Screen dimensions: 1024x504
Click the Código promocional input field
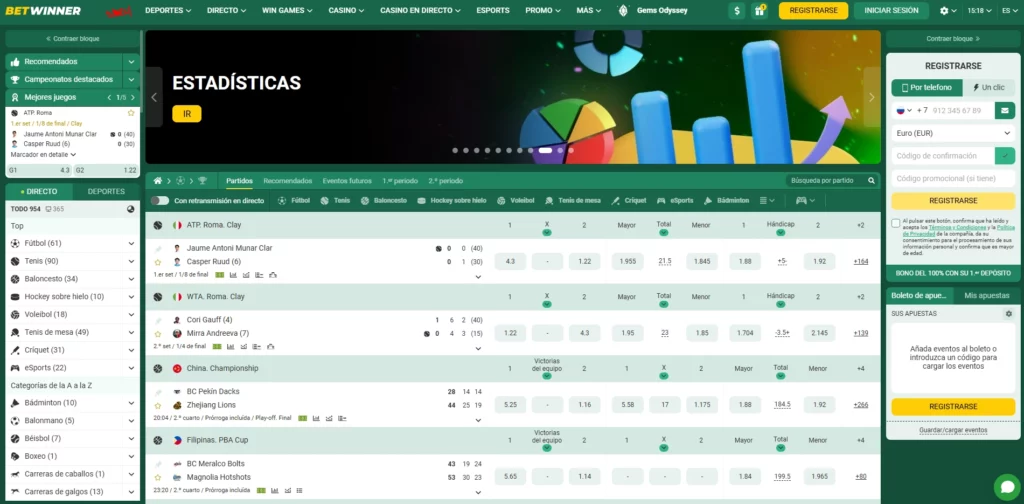(953, 178)
